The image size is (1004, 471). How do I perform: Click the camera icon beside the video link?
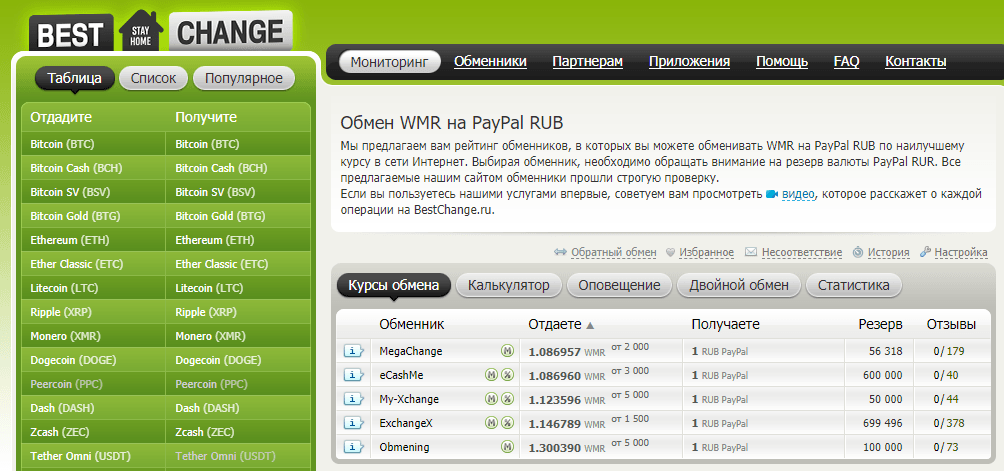tap(772, 195)
